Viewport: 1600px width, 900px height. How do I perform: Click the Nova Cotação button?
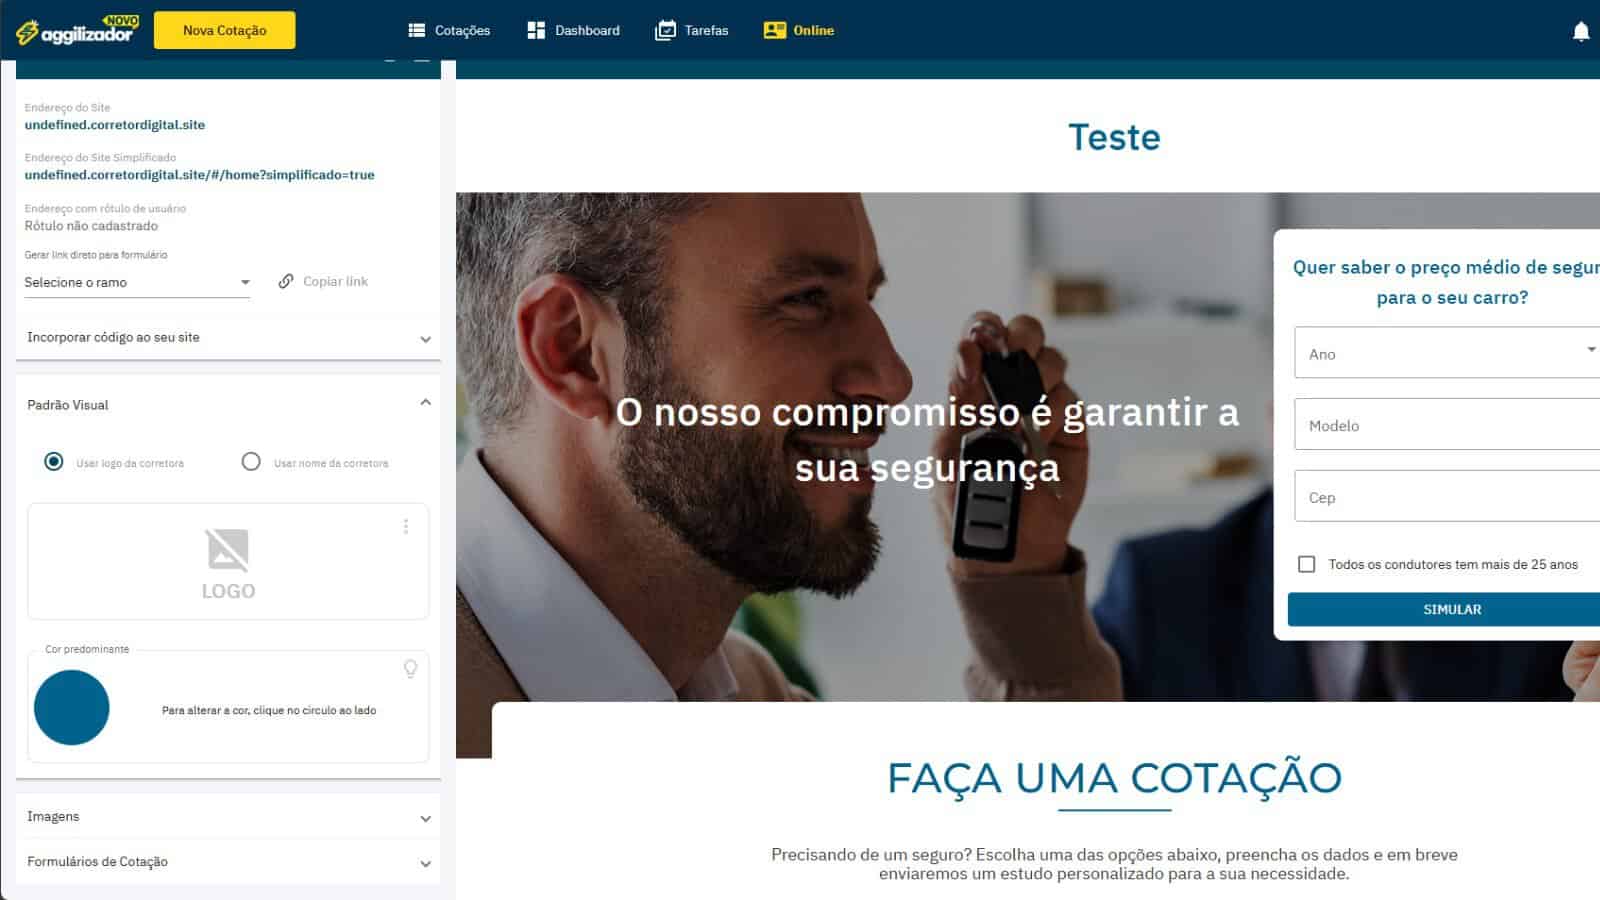(x=225, y=30)
